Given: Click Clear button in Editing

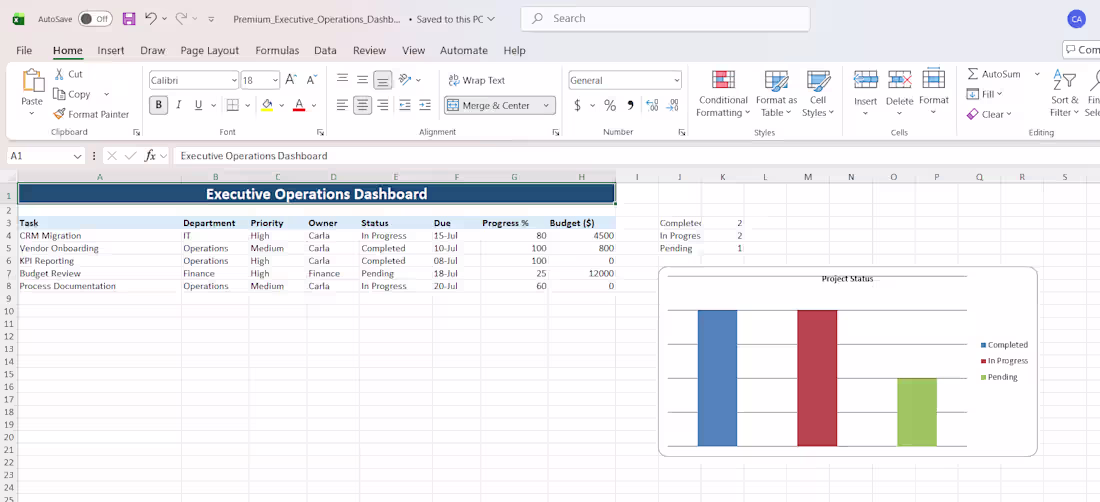Looking at the screenshot, I should click(x=989, y=114).
